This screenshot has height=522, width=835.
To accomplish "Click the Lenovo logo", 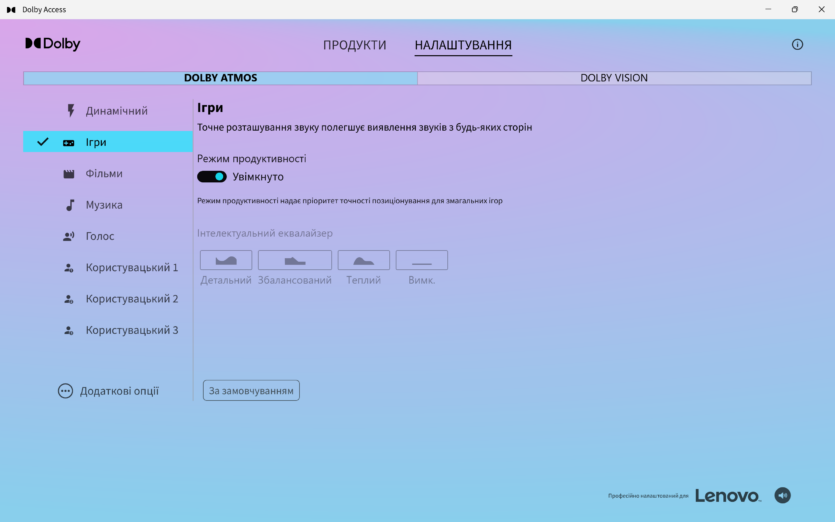I will (x=728, y=496).
